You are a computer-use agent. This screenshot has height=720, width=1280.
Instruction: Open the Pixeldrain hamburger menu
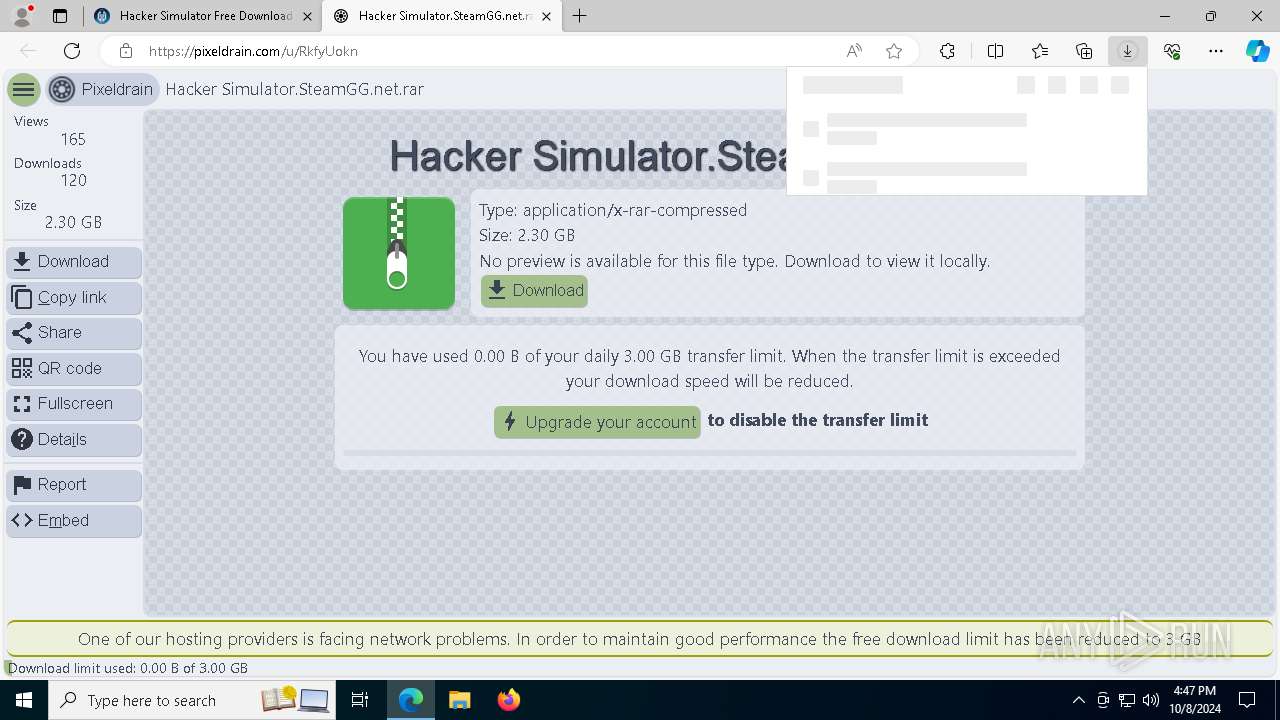pos(24,90)
